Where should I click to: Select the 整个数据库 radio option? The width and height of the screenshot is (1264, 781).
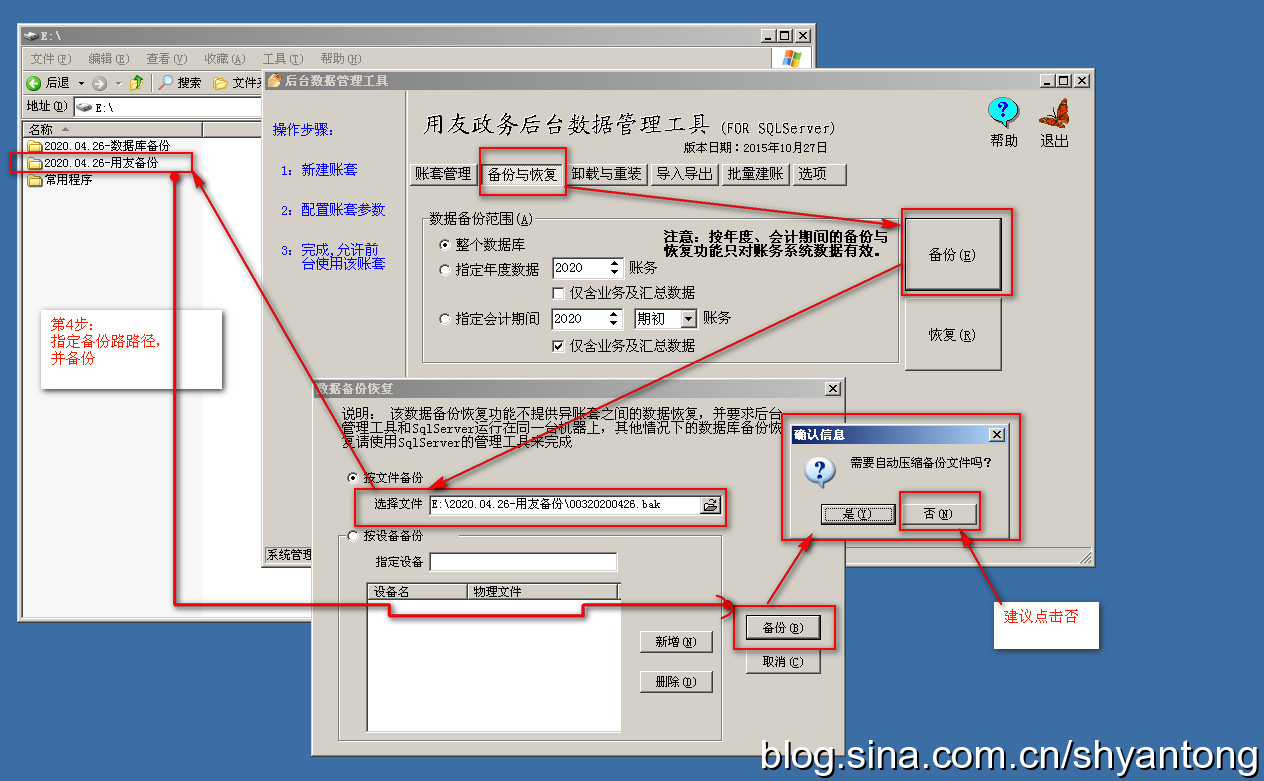pos(445,244)
